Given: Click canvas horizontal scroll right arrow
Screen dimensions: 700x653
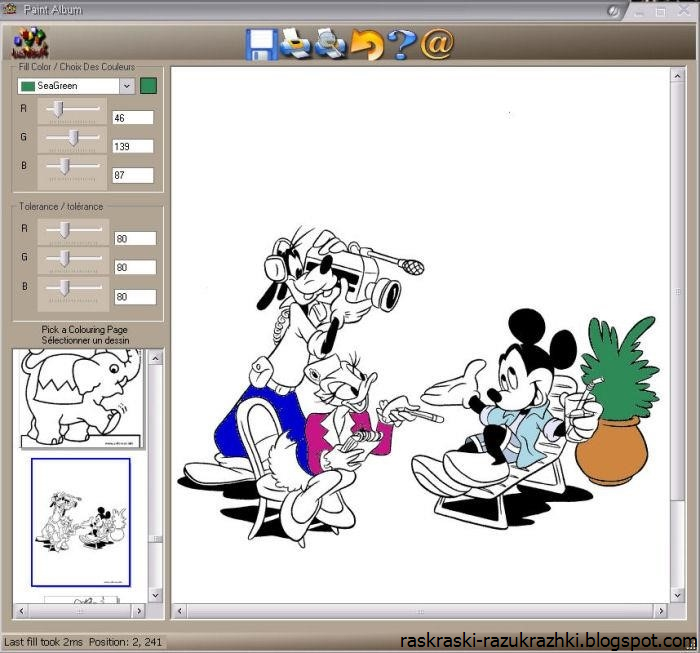Looking at the screenshot, I should click(x=660, y=611).
